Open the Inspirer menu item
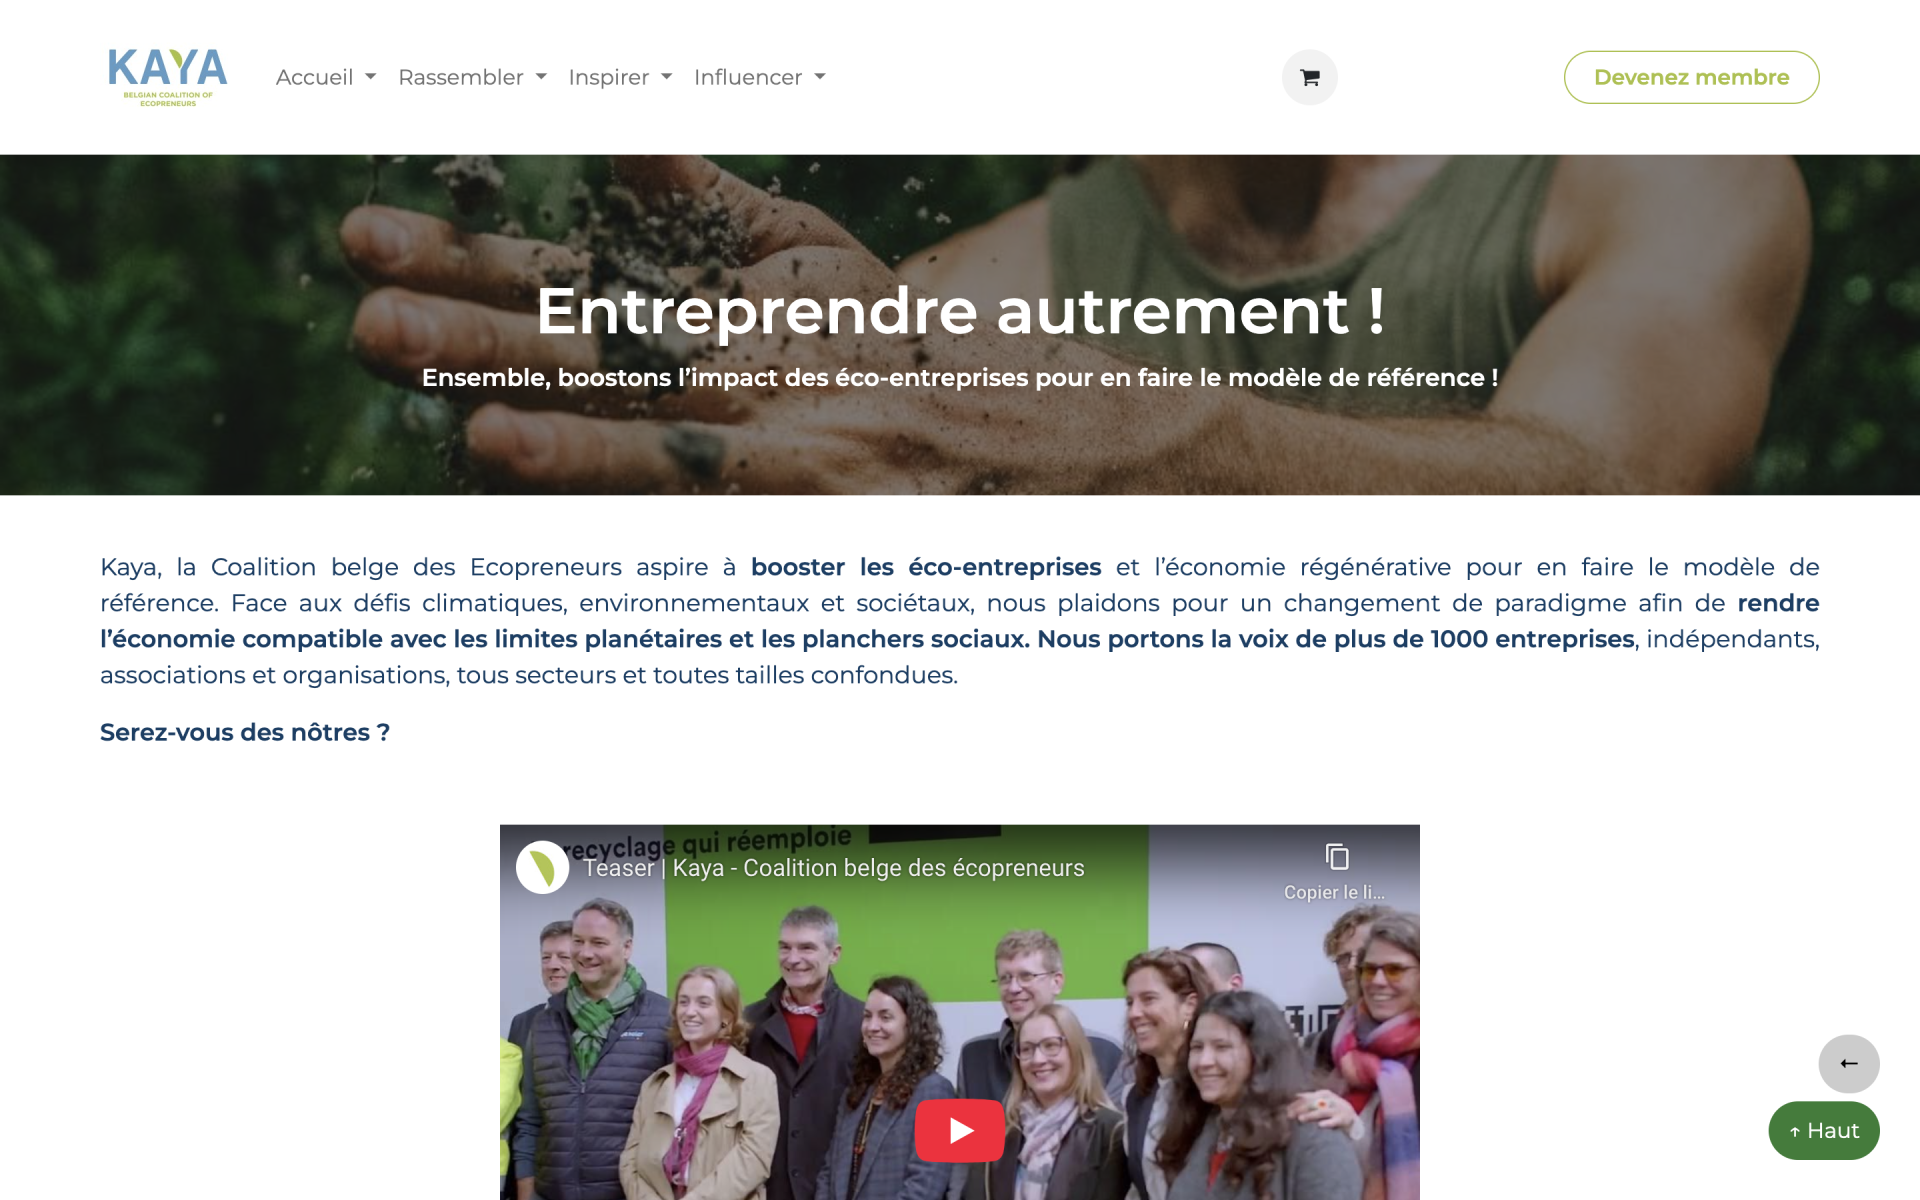Screen dimensions: 1920x1200 609,77
